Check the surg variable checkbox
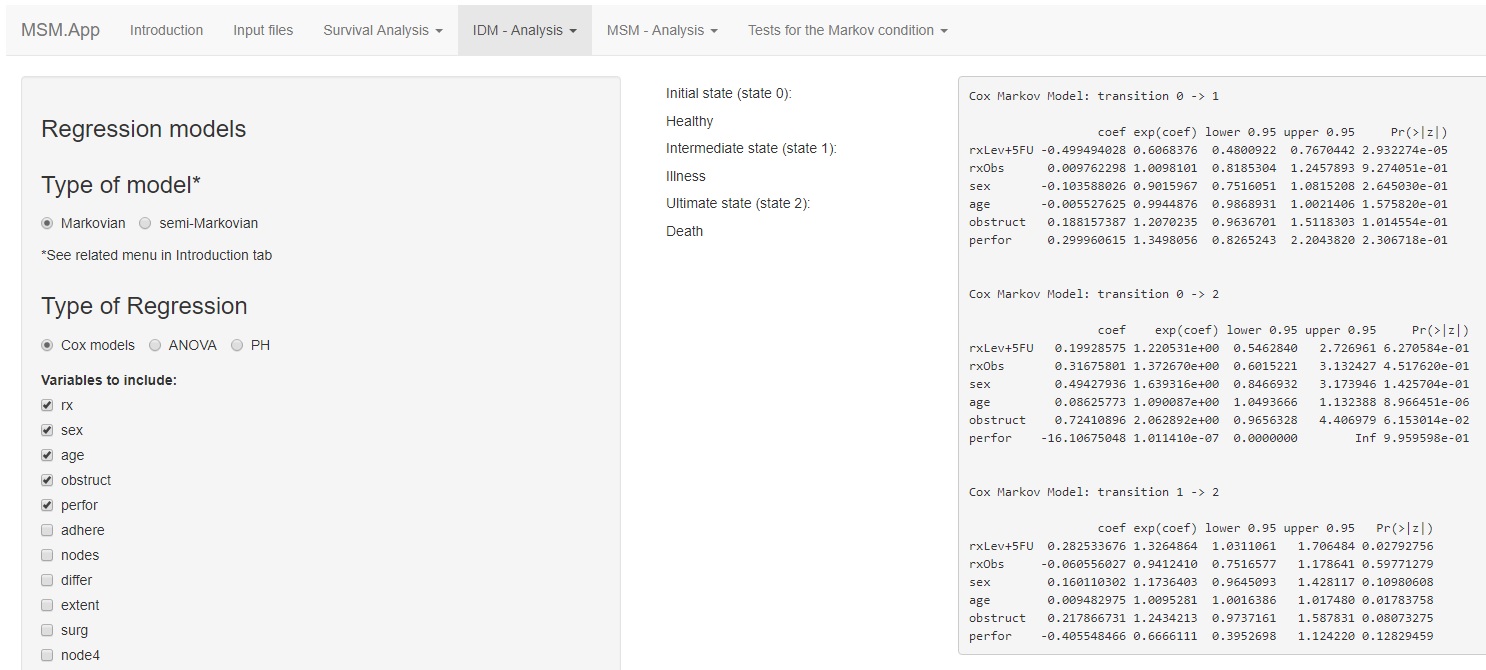This screenshot has width=1486, height=670. click(x=47, y=630)
